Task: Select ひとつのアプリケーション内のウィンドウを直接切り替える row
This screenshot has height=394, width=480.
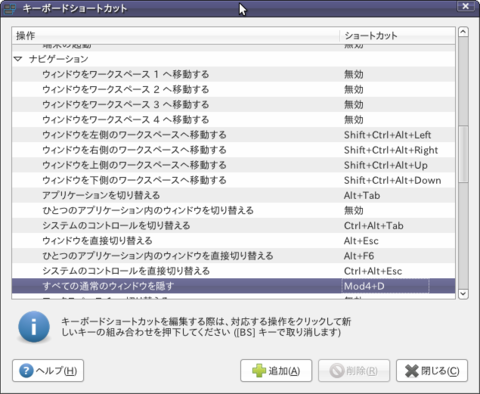Action: point(233,256)
